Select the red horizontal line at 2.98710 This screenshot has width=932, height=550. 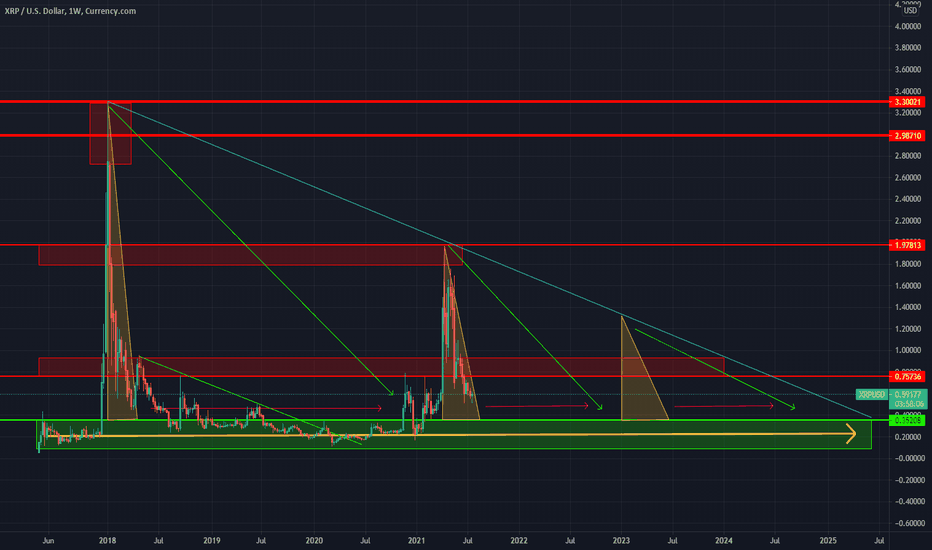pyautogui.click(x=445, y=136)
